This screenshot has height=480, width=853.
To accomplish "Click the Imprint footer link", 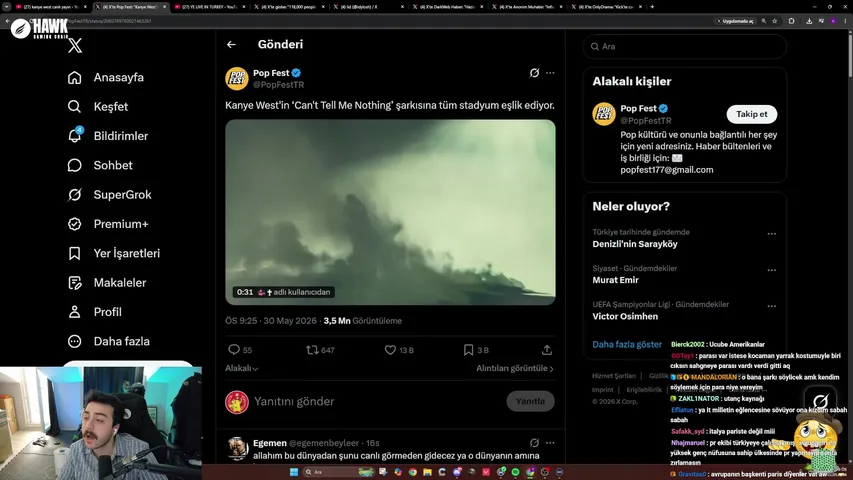I will 602,390.
